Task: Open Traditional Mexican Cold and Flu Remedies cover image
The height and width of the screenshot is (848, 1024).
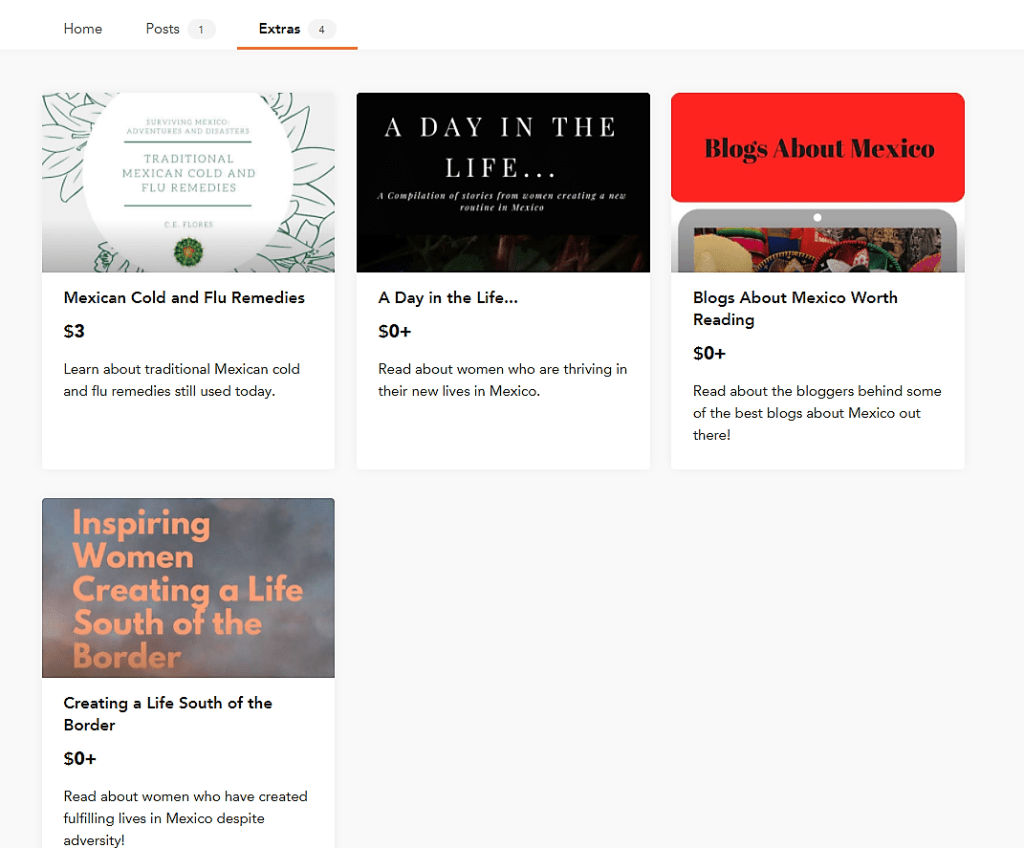Action: pyautogui.click(x=188, y=182)
